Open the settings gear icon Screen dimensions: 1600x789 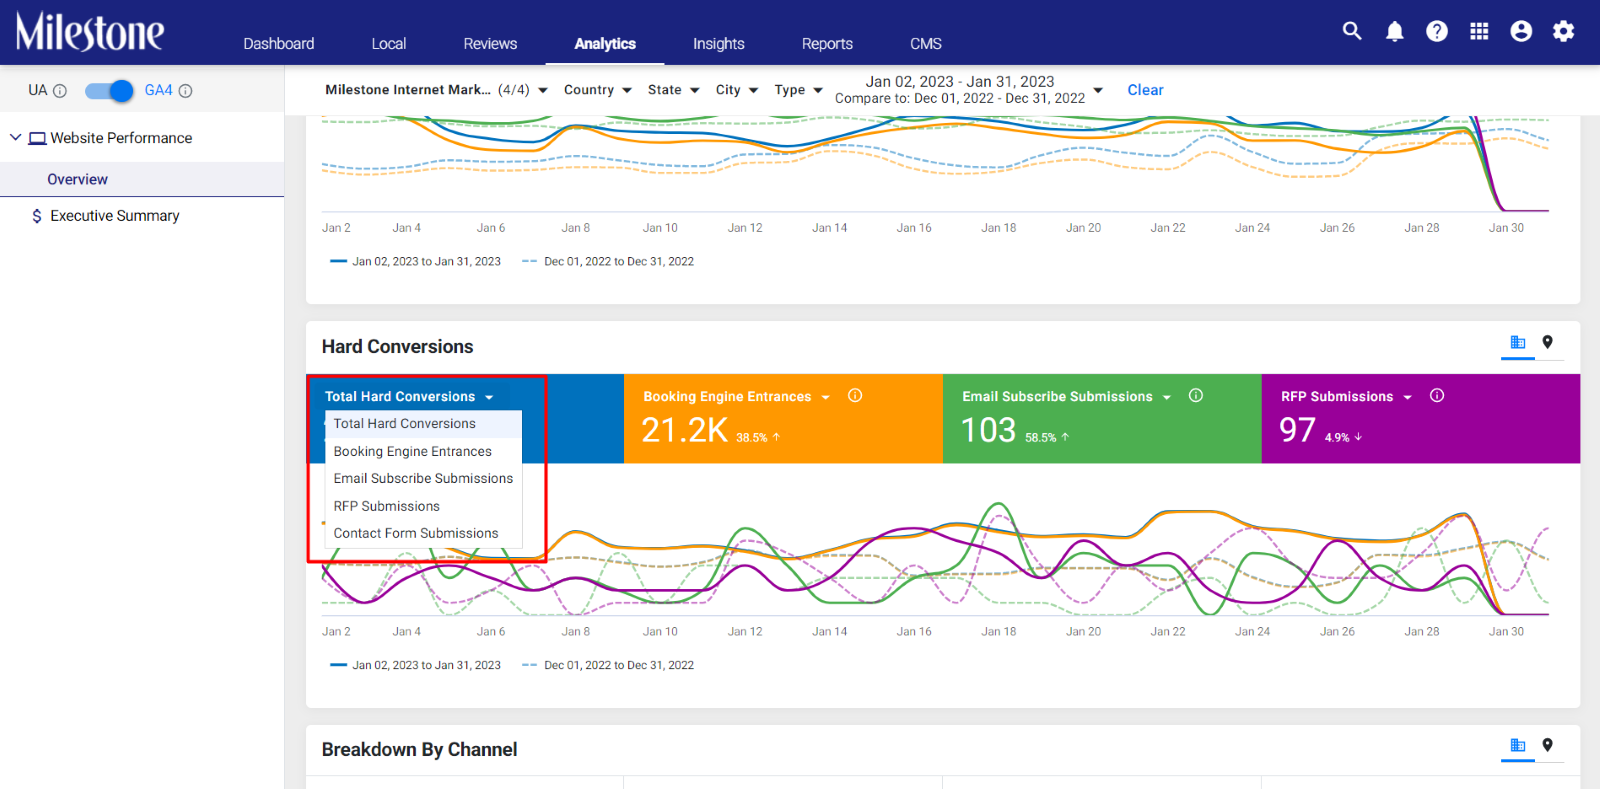[x=1563, y=32]
